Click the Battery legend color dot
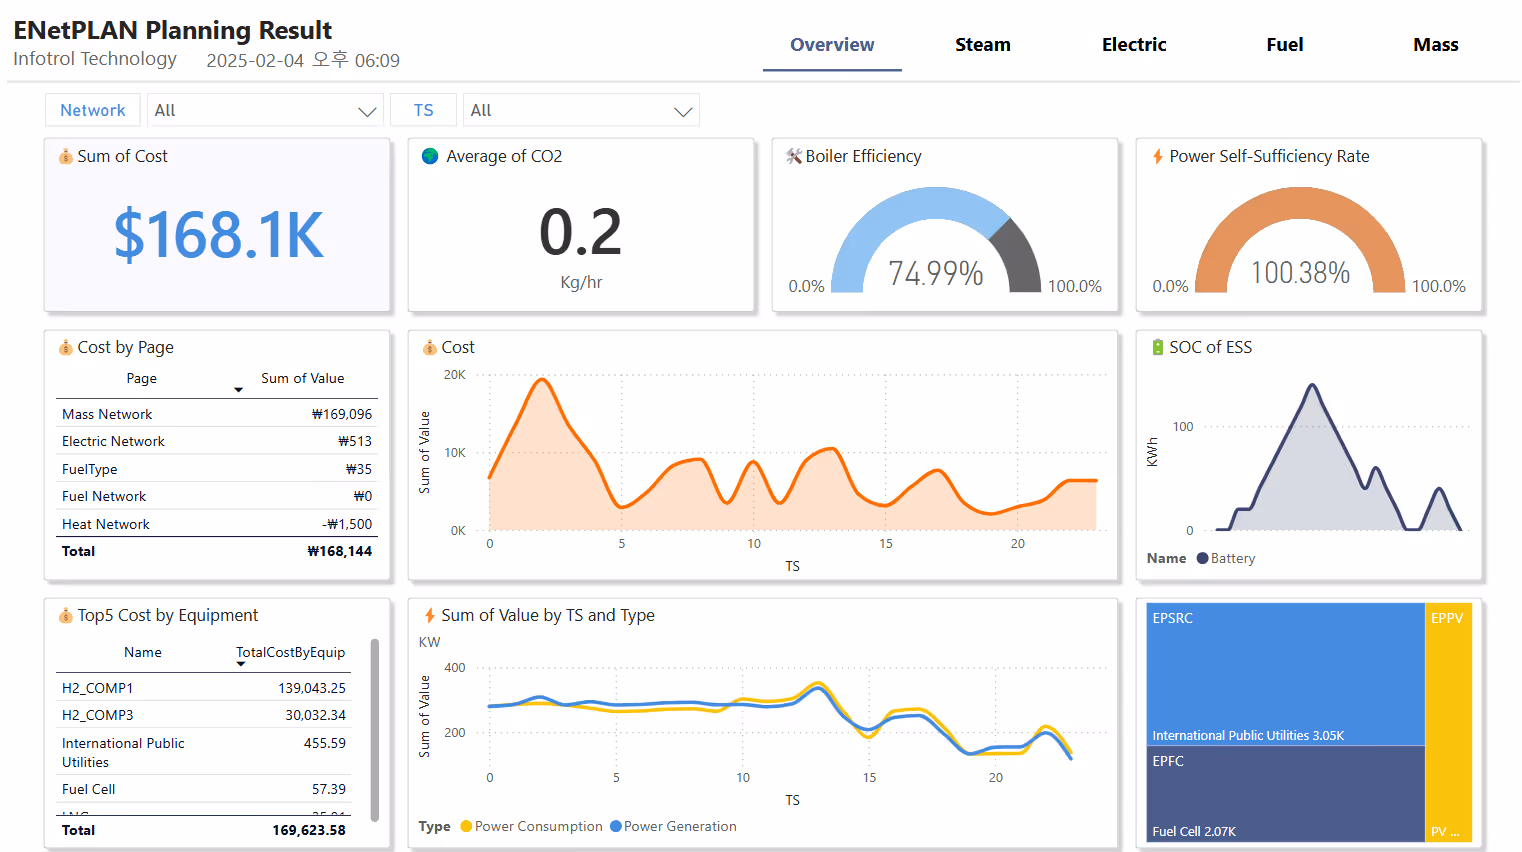 [x=1203, y=559]
